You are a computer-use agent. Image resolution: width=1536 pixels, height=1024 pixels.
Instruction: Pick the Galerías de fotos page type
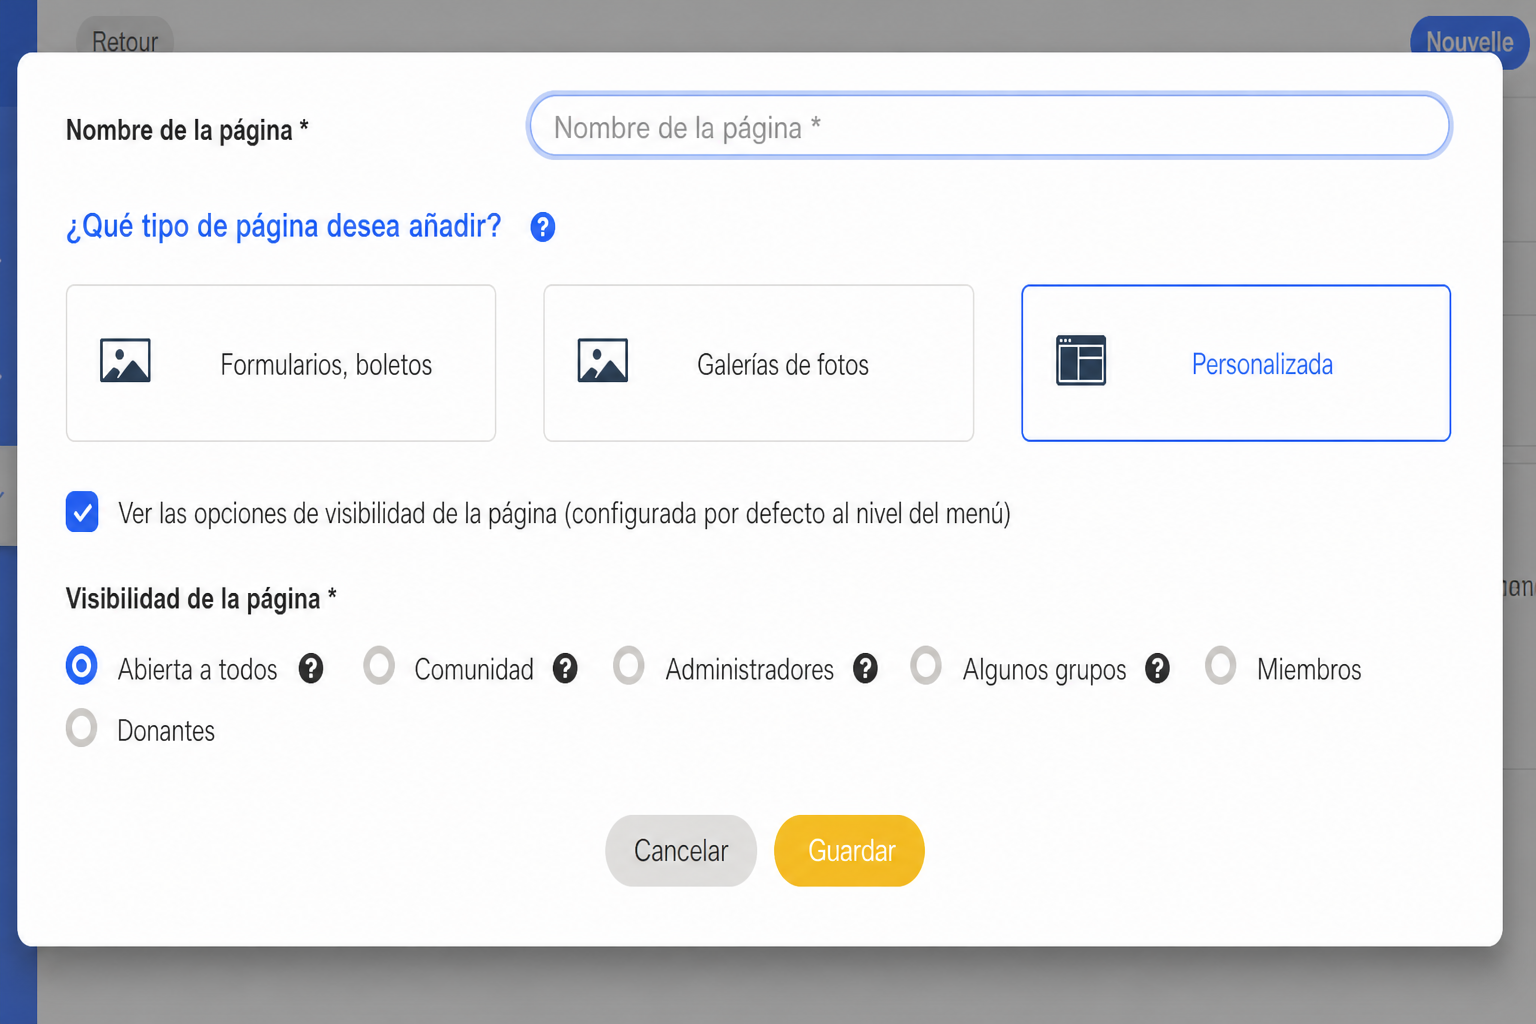click(759, 363)
